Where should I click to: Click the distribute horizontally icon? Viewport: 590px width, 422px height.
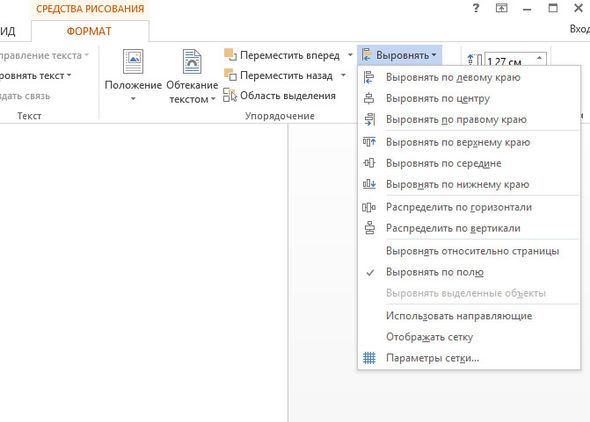pos(369,207)
